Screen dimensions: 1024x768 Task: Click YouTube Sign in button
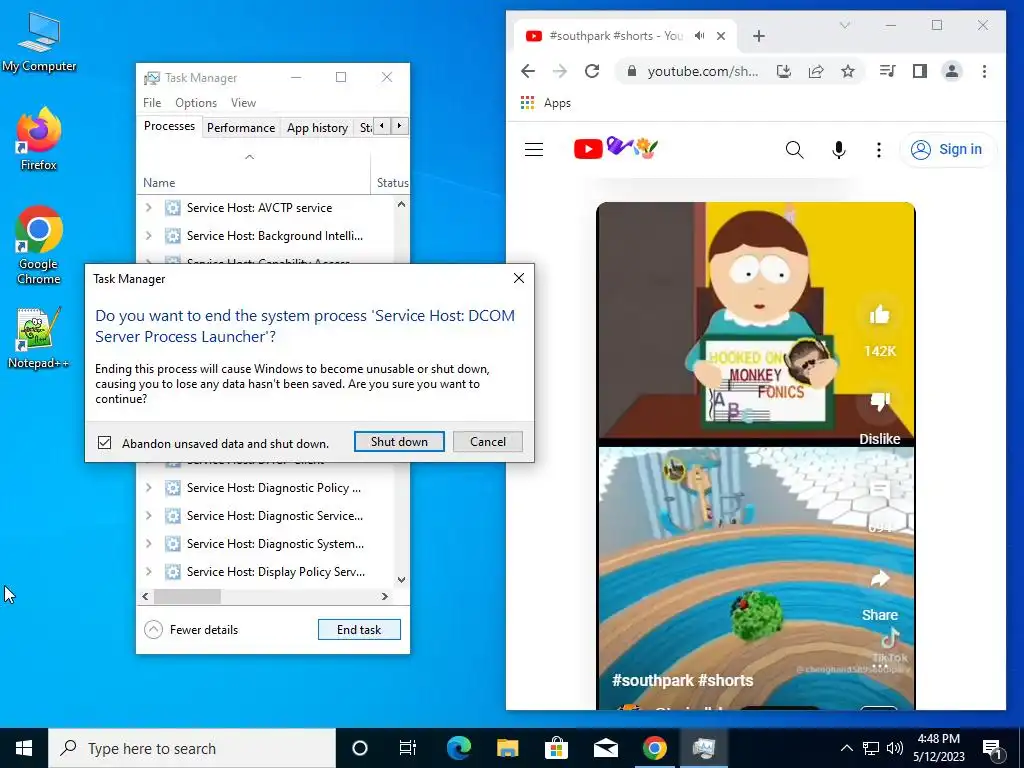[x=947, y=150]
